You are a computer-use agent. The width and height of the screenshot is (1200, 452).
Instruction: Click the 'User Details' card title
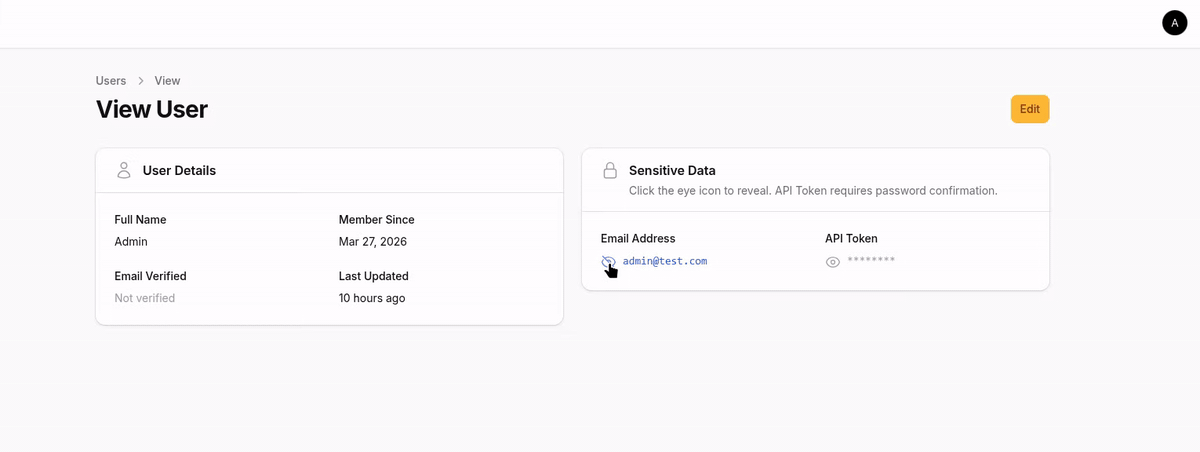(x=179, y=171)
